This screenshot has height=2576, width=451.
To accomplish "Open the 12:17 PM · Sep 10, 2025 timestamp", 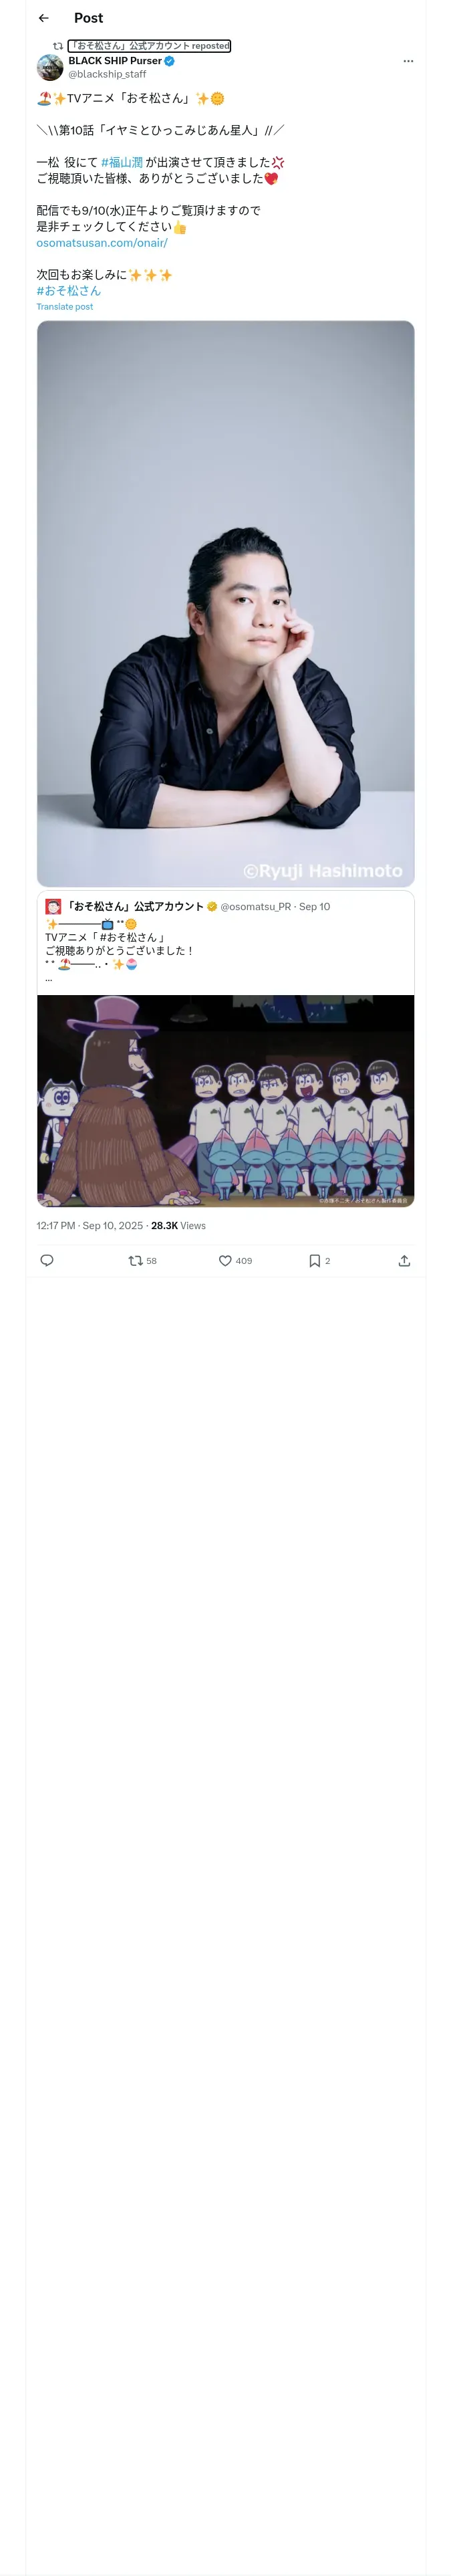I will 90,1225.
